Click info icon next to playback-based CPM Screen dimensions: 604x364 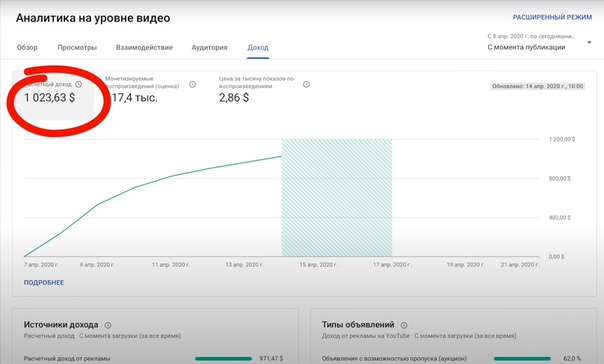[306, 84]
